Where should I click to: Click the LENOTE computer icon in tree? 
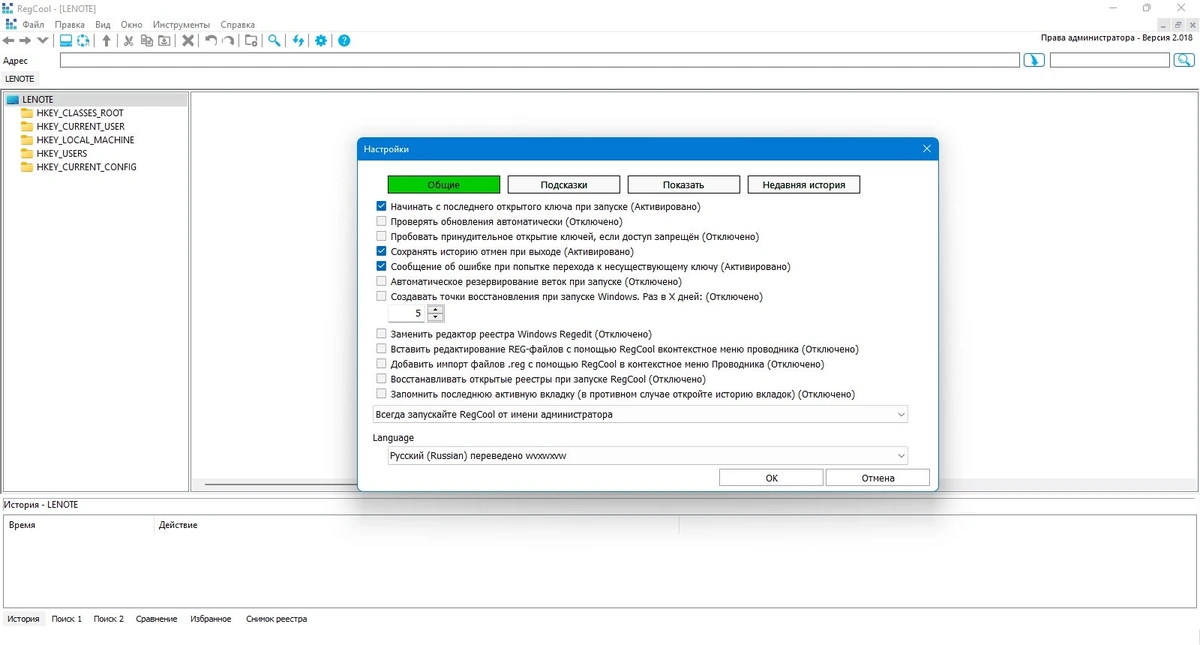[x=12, y=100]
